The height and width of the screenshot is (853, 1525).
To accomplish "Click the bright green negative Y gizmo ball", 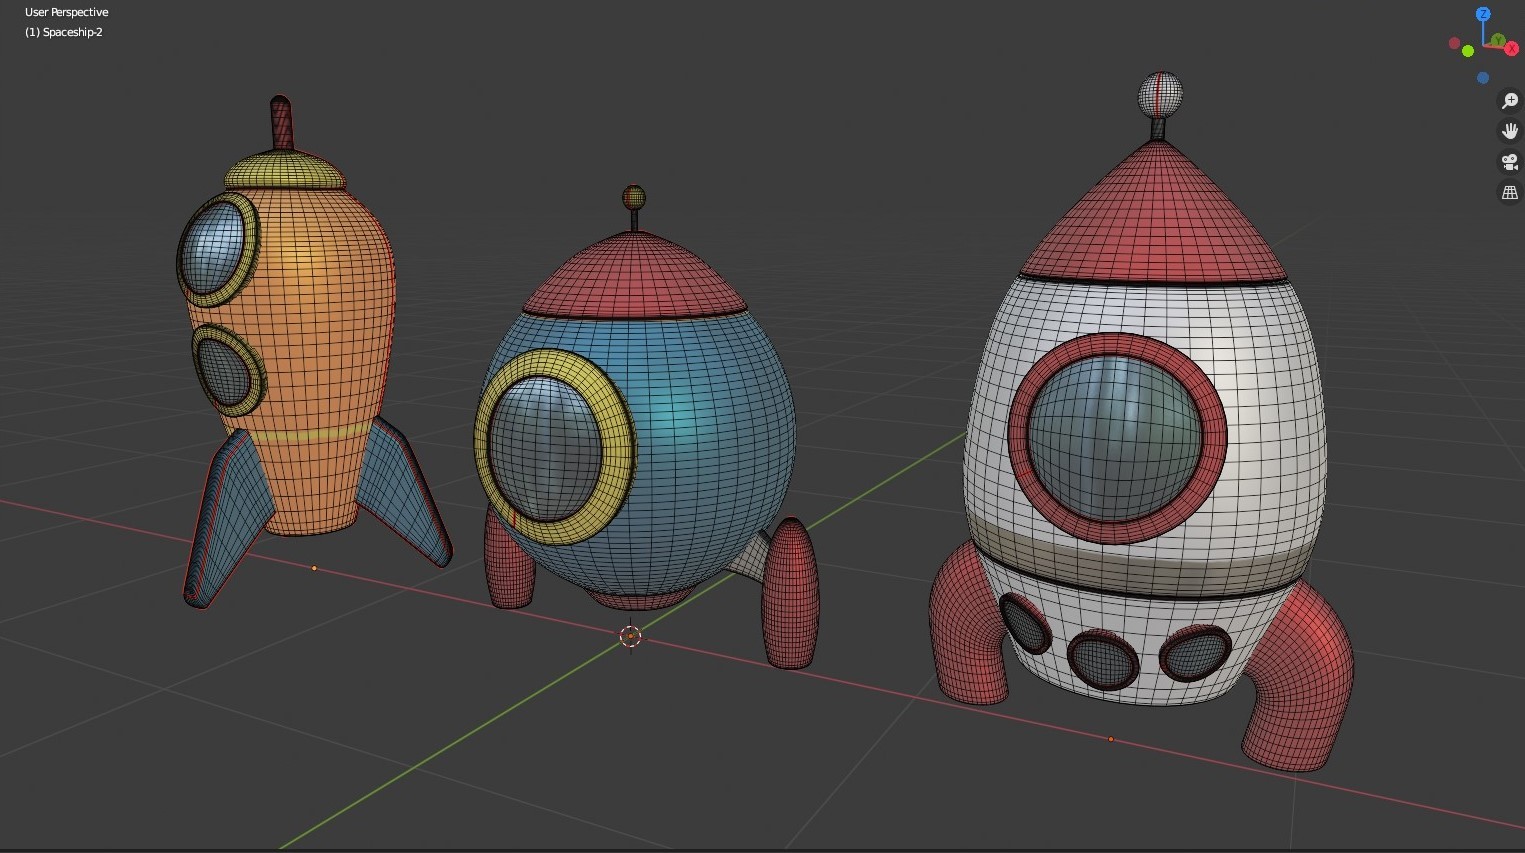I will point(1467,50).
